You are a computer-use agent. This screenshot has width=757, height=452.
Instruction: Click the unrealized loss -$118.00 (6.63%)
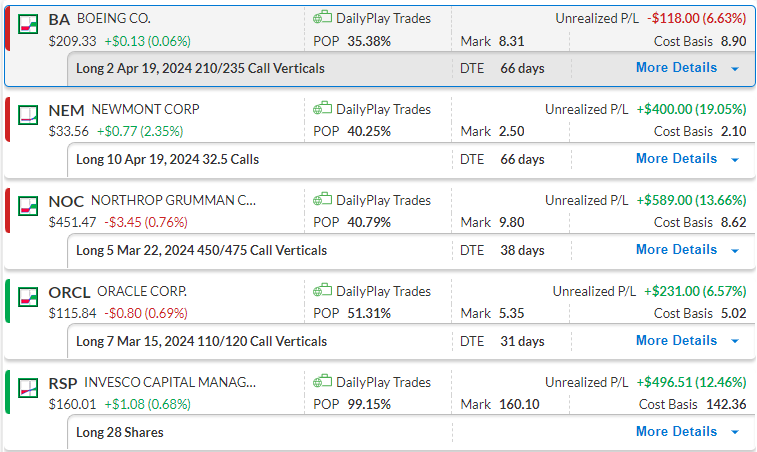click(697, 18)
